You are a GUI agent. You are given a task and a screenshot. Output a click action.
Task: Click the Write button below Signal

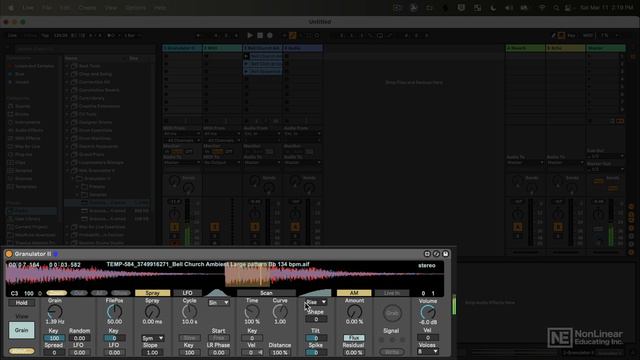[x=392, y=351]
